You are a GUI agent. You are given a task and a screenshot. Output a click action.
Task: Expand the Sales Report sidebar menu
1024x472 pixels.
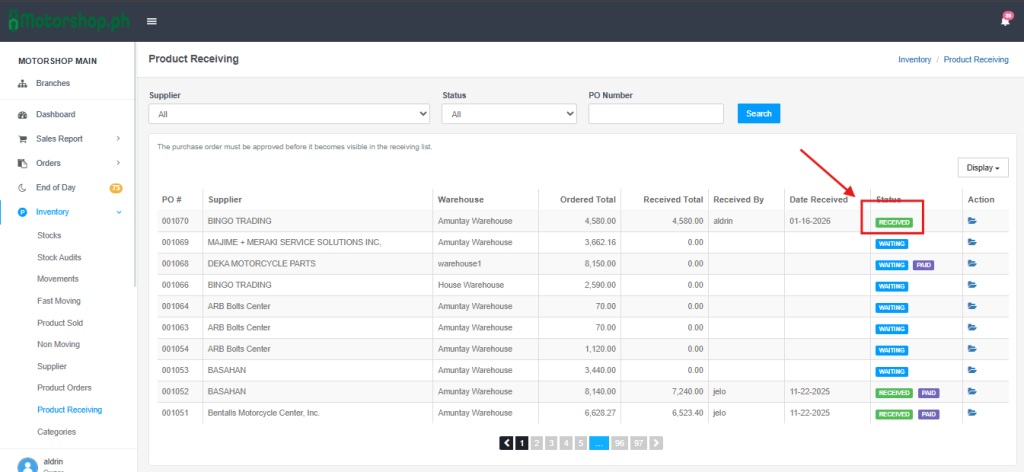(x=68, y=139)
